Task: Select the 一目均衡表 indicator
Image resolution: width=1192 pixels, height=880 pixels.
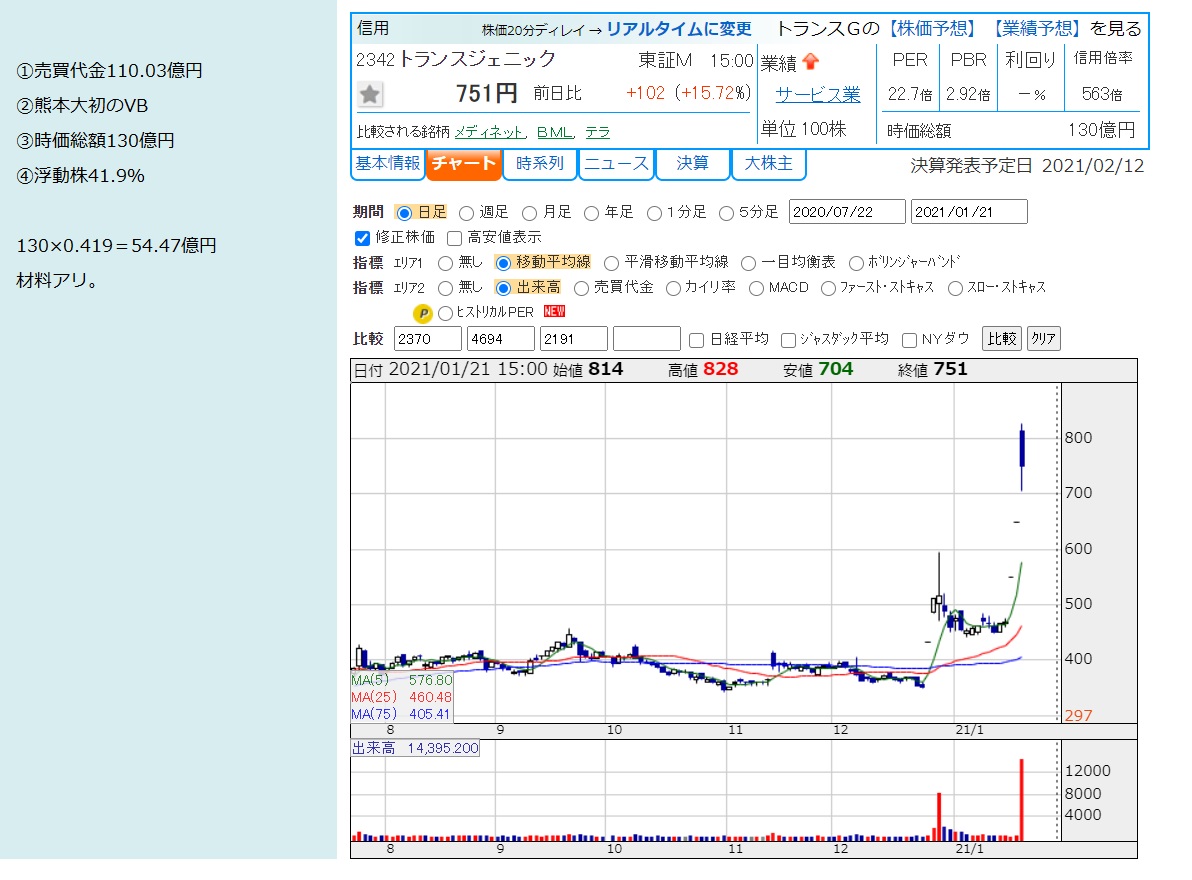Action: pyautogui.click(x=748, y=264)
